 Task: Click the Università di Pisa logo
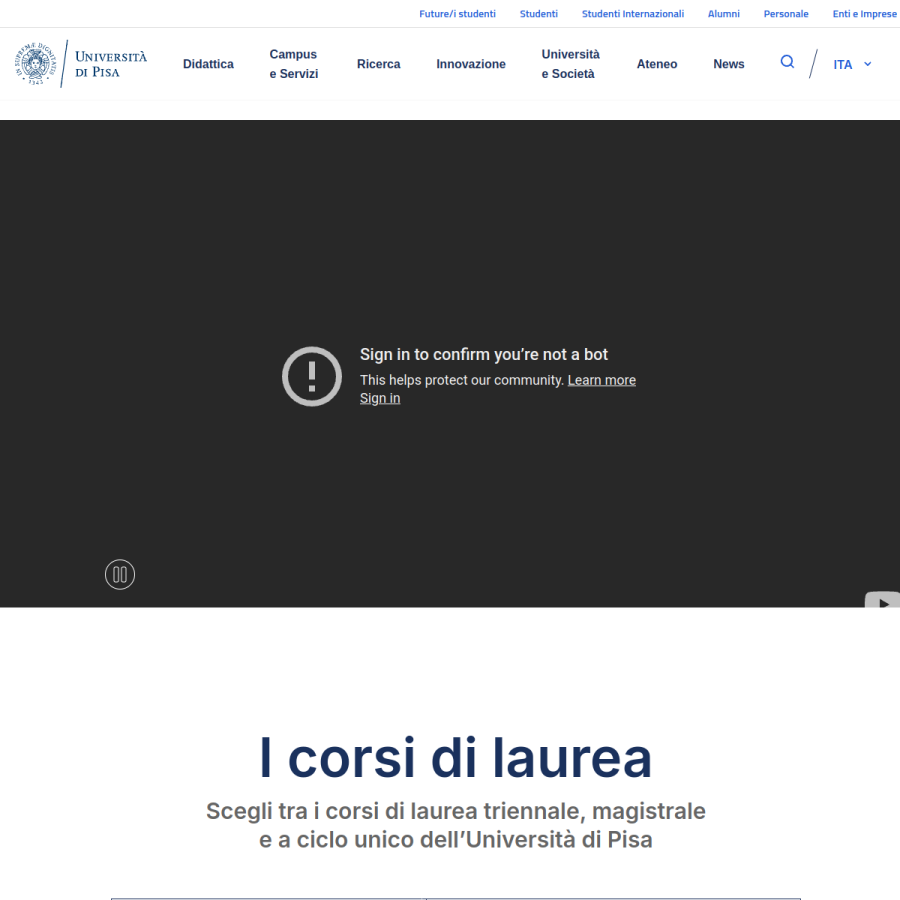pos(81,64)
